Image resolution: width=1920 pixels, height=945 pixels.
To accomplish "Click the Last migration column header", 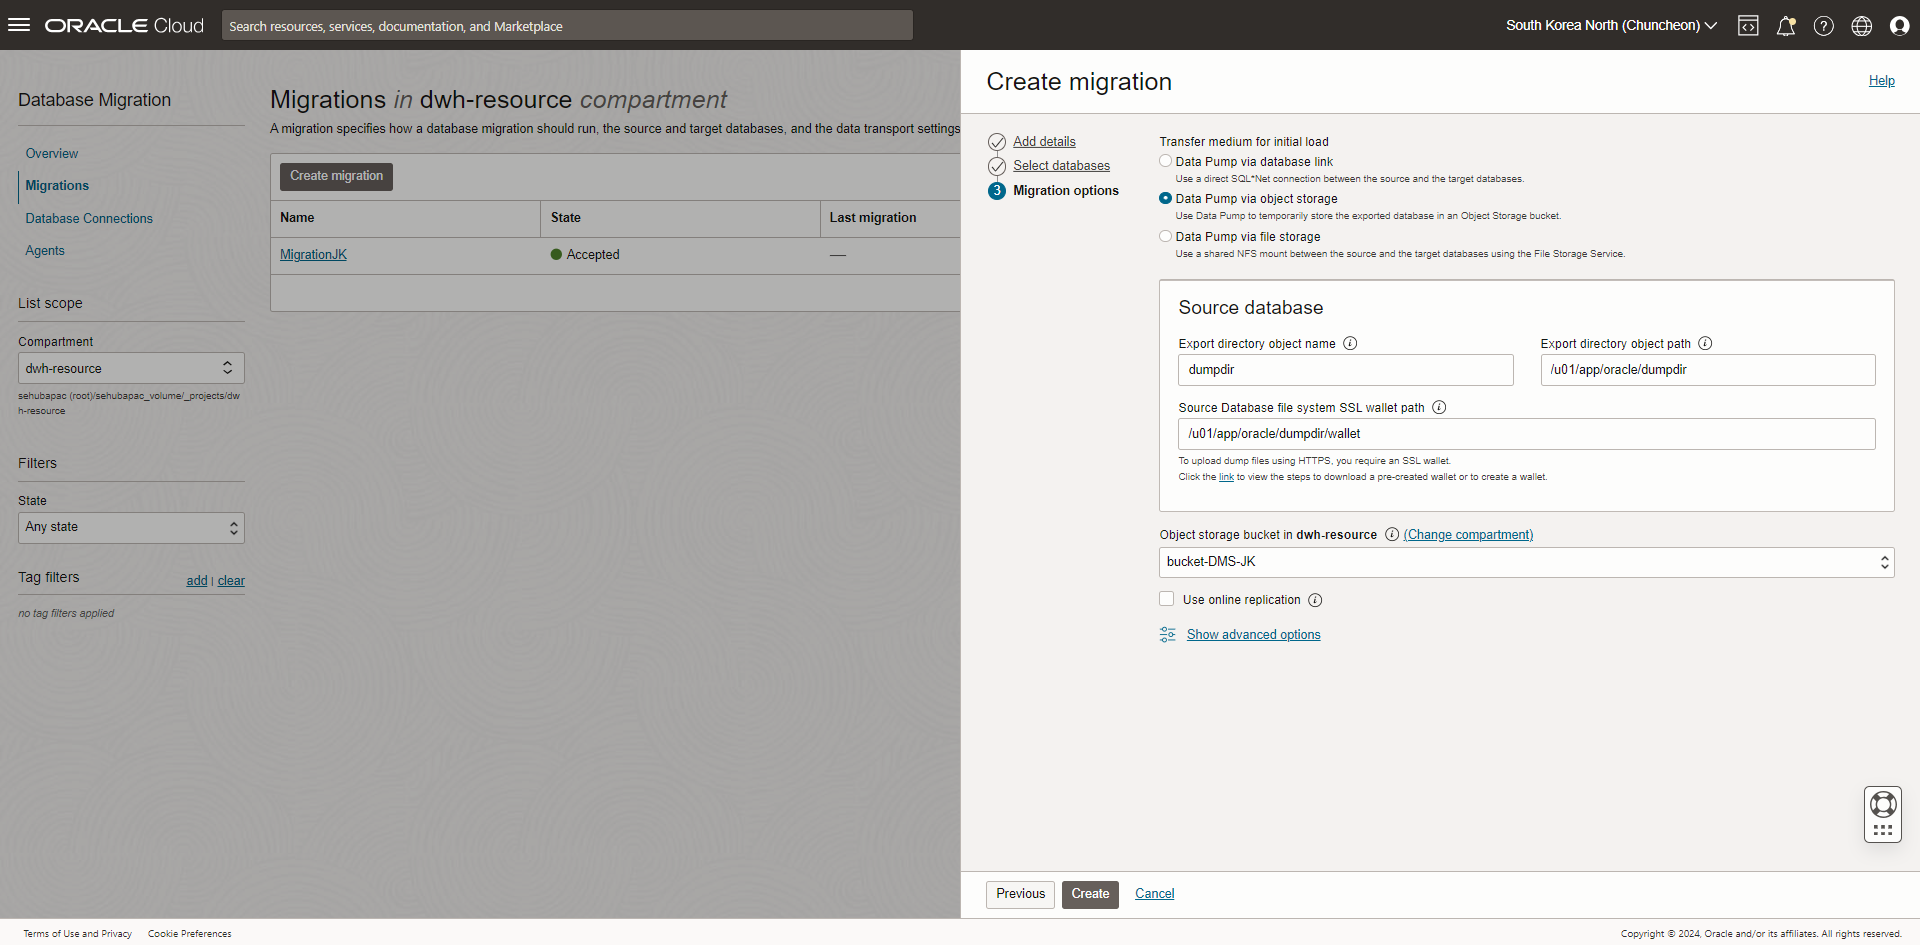I will pyautogui.click(x=872, y=218).
